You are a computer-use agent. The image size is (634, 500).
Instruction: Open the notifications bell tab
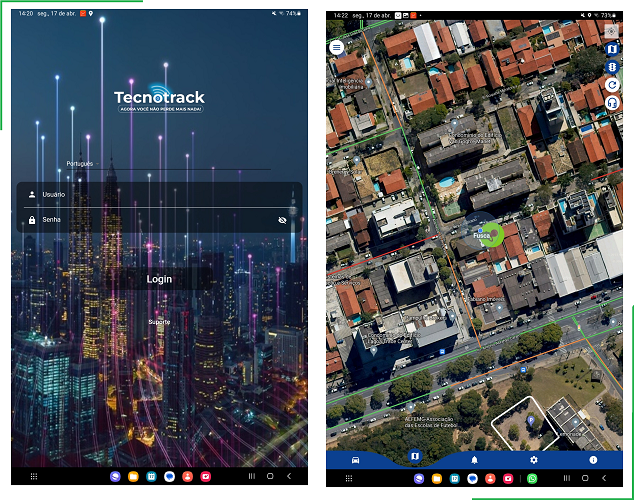(x=474, y=460)
